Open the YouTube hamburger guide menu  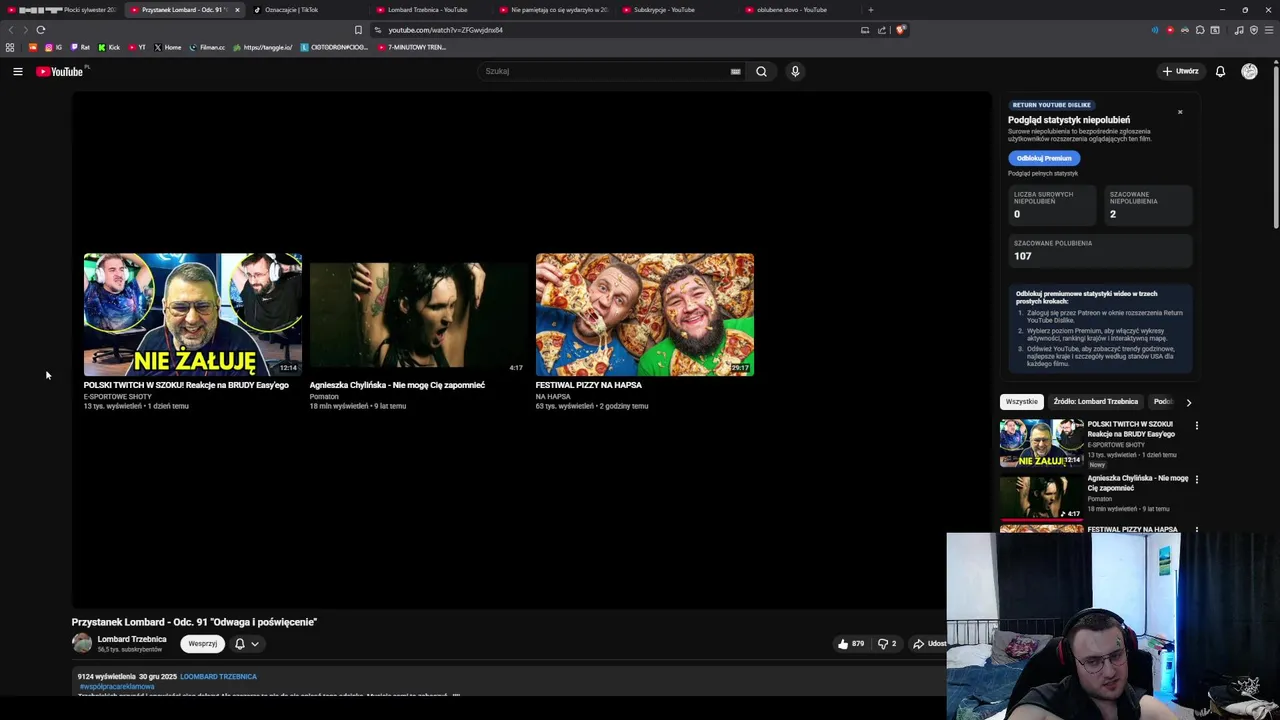click(17, 71)
